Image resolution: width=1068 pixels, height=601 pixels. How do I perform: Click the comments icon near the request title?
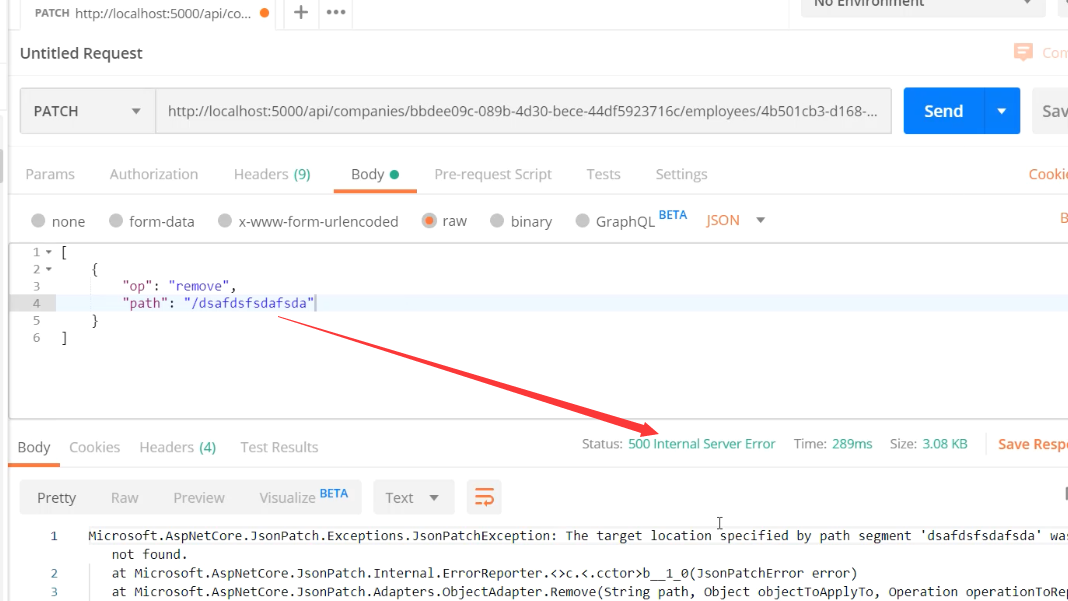[1023, 52]
